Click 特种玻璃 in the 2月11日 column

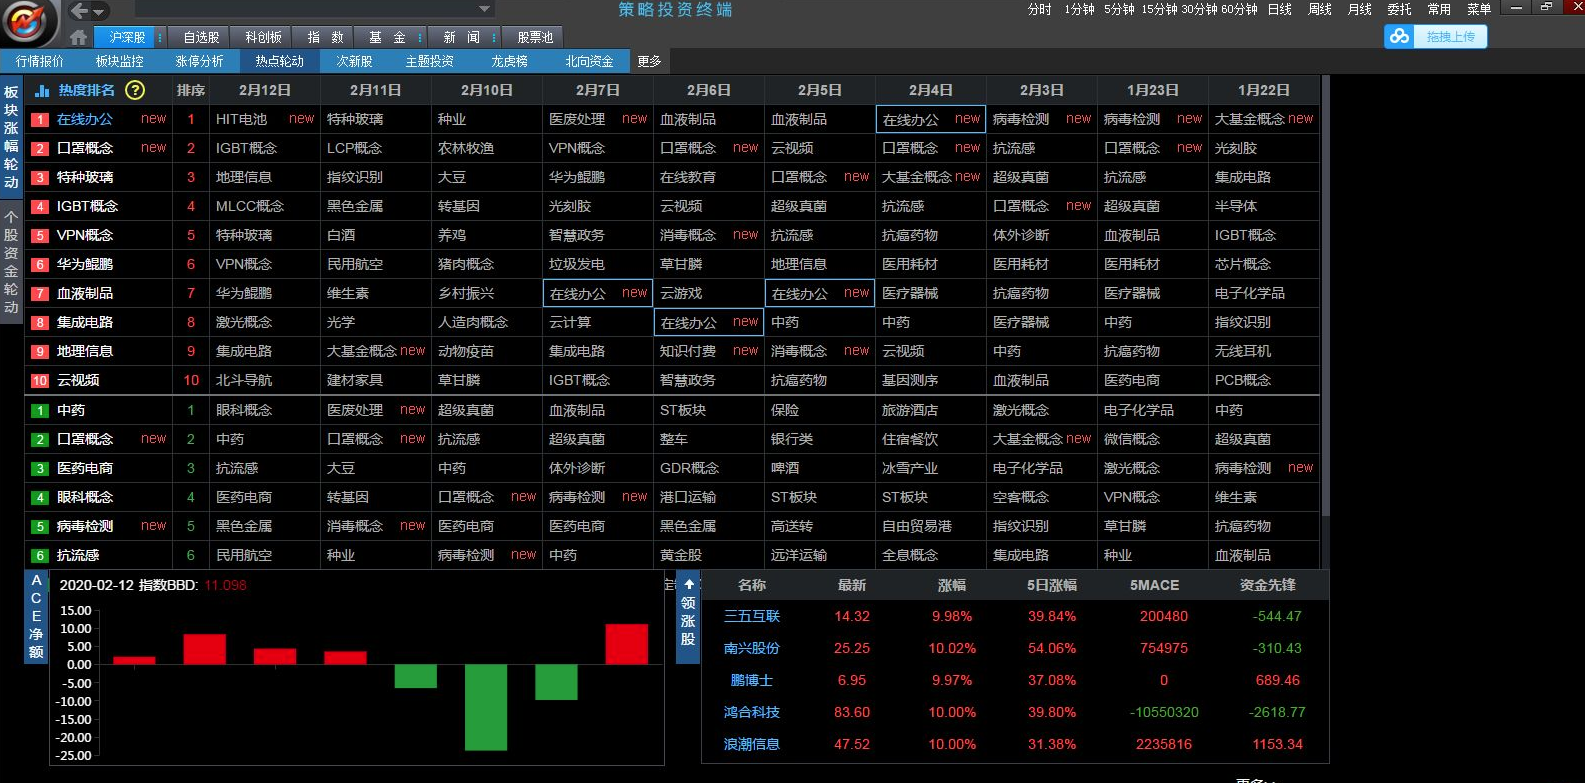(x=355, y=119)
